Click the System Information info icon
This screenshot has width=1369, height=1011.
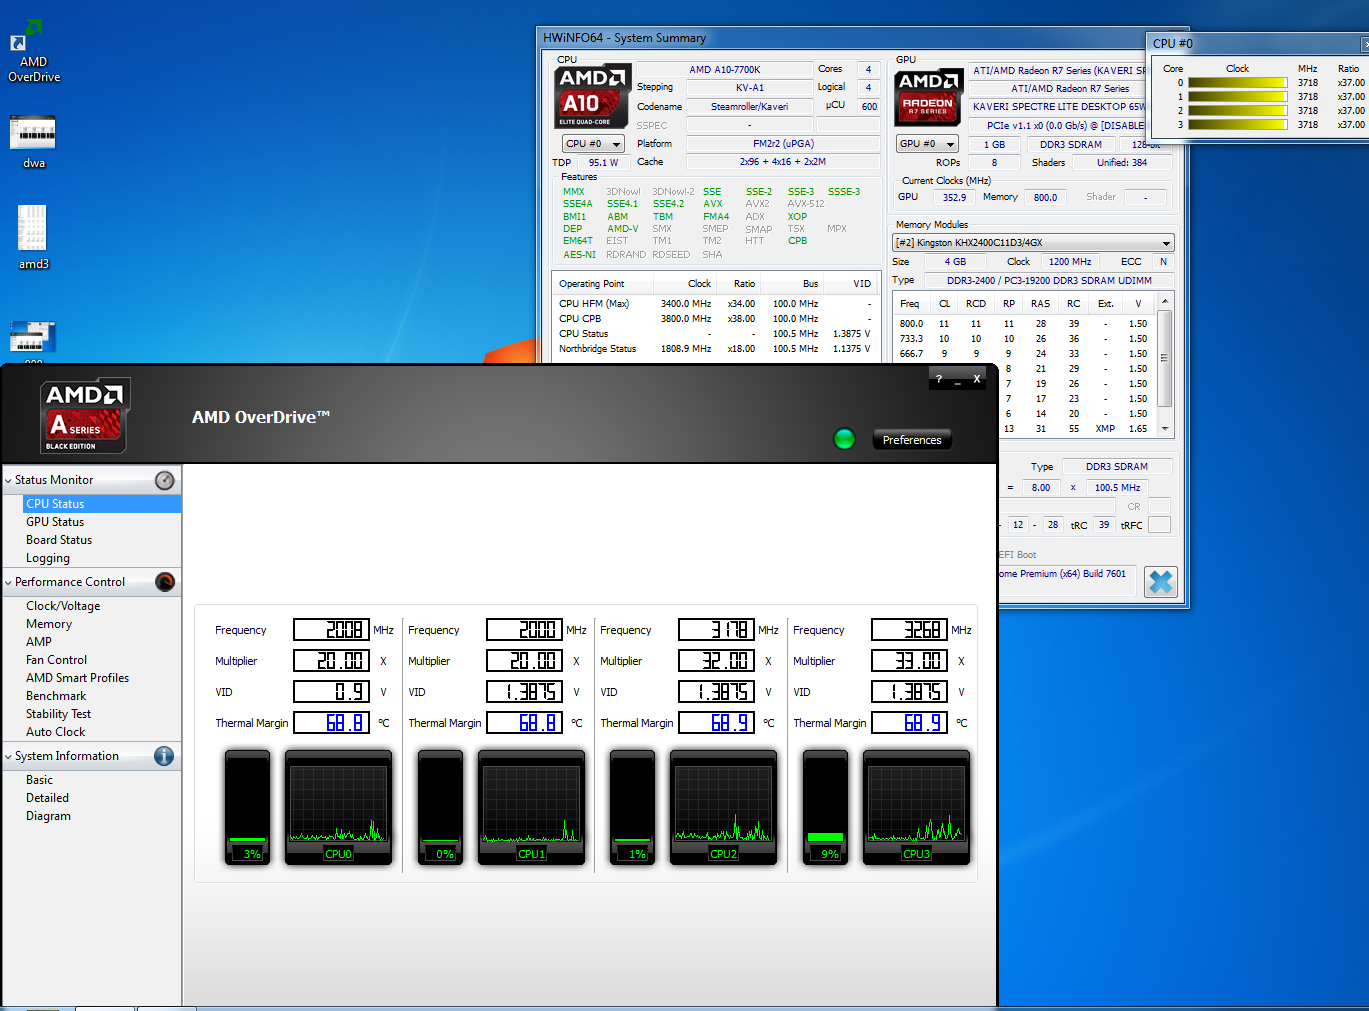pos(164,756)
